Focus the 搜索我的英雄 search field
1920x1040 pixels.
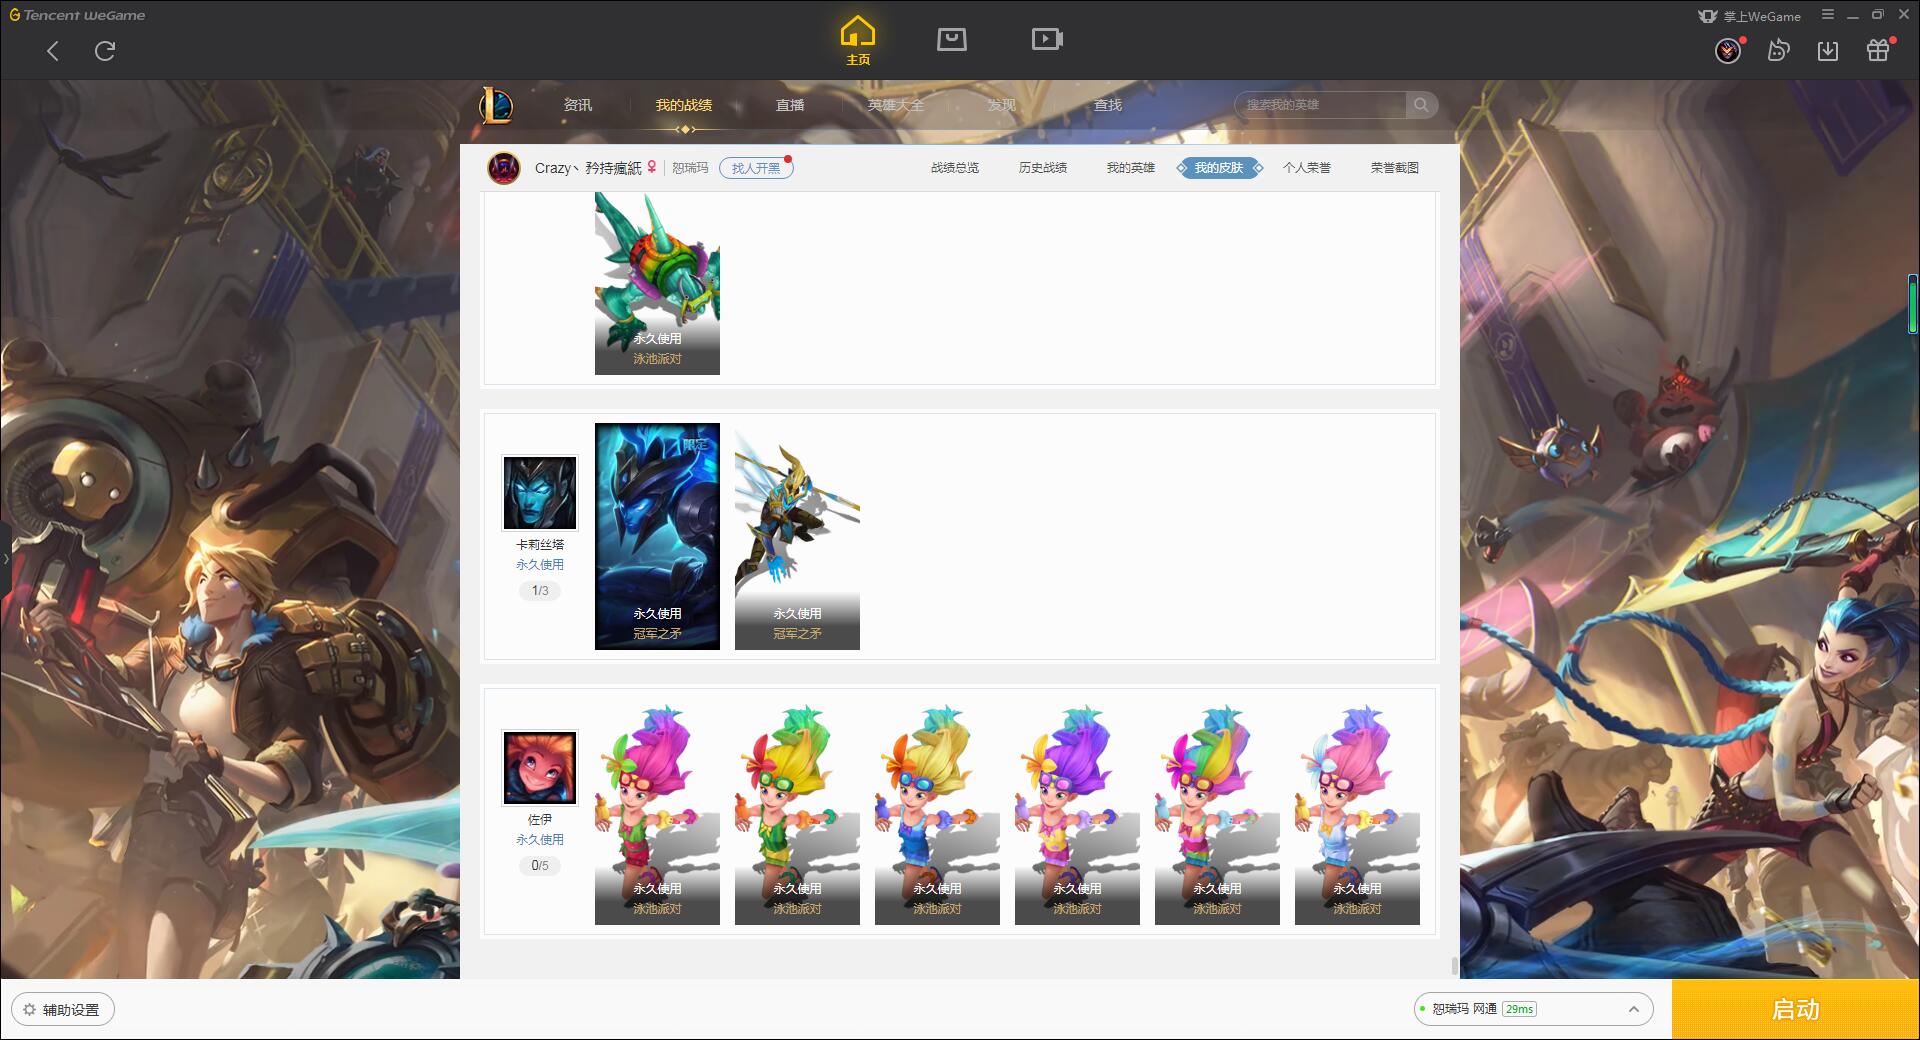click(1320, 105)
